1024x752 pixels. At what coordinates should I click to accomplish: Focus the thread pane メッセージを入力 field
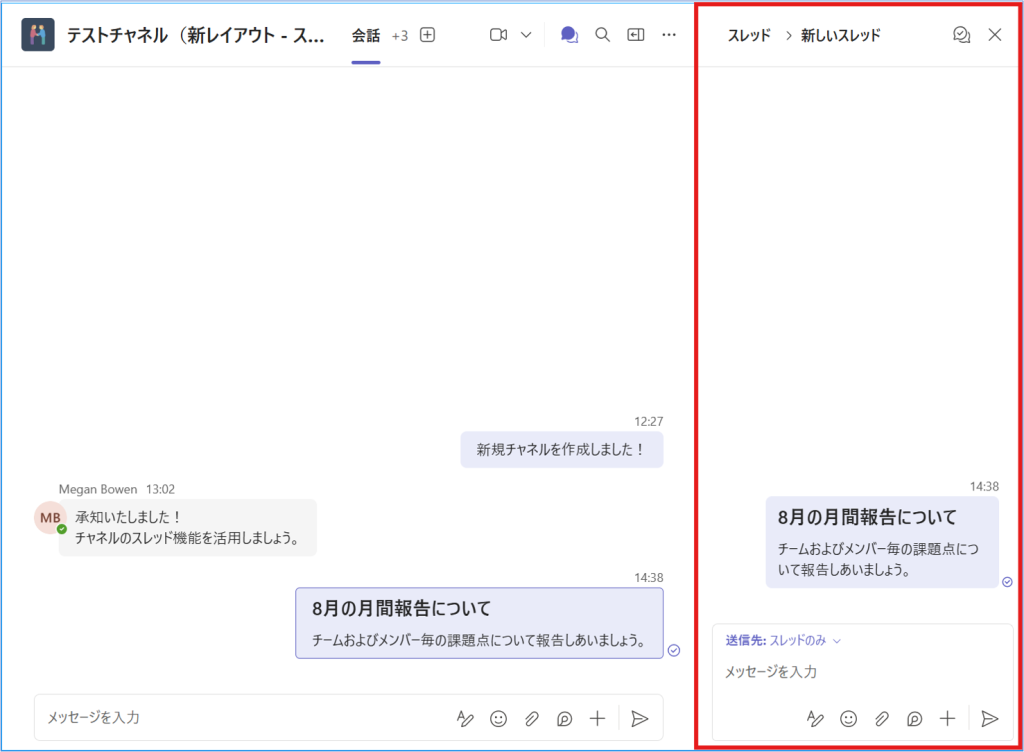click(x=862, y=672)
